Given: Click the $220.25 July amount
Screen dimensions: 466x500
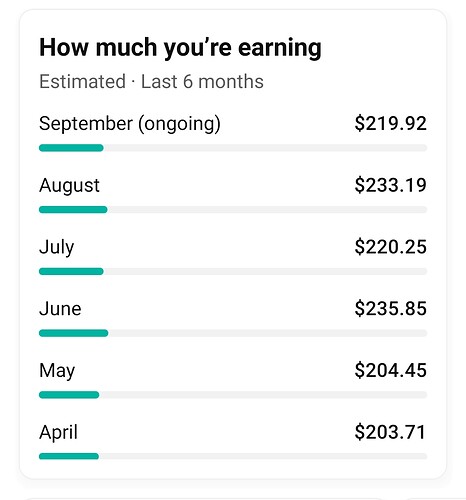Looking at the screenshot, I should 391,247.
